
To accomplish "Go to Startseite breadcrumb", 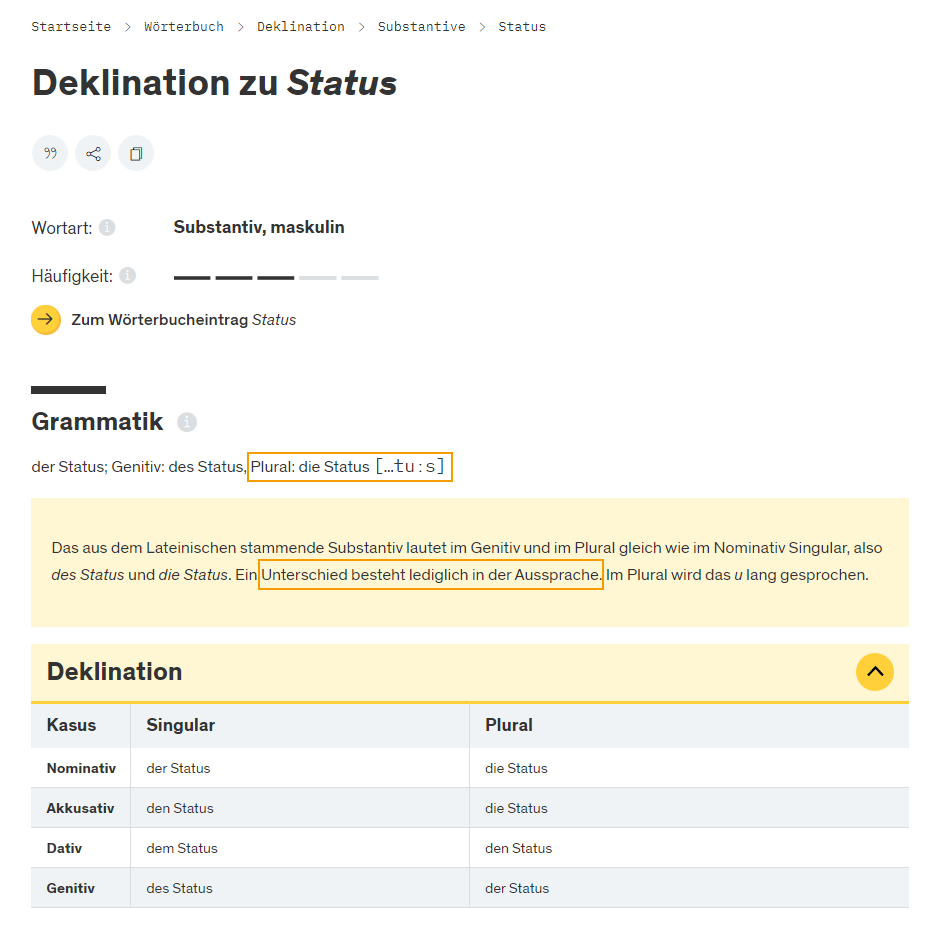I will [x=71, y=27].
